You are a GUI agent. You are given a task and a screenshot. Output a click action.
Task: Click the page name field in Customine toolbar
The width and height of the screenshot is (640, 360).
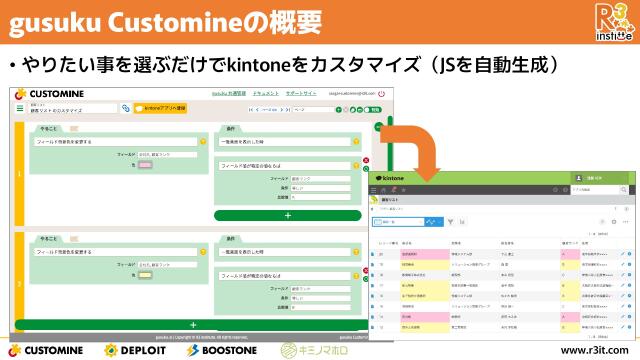(x=313, y=110)
